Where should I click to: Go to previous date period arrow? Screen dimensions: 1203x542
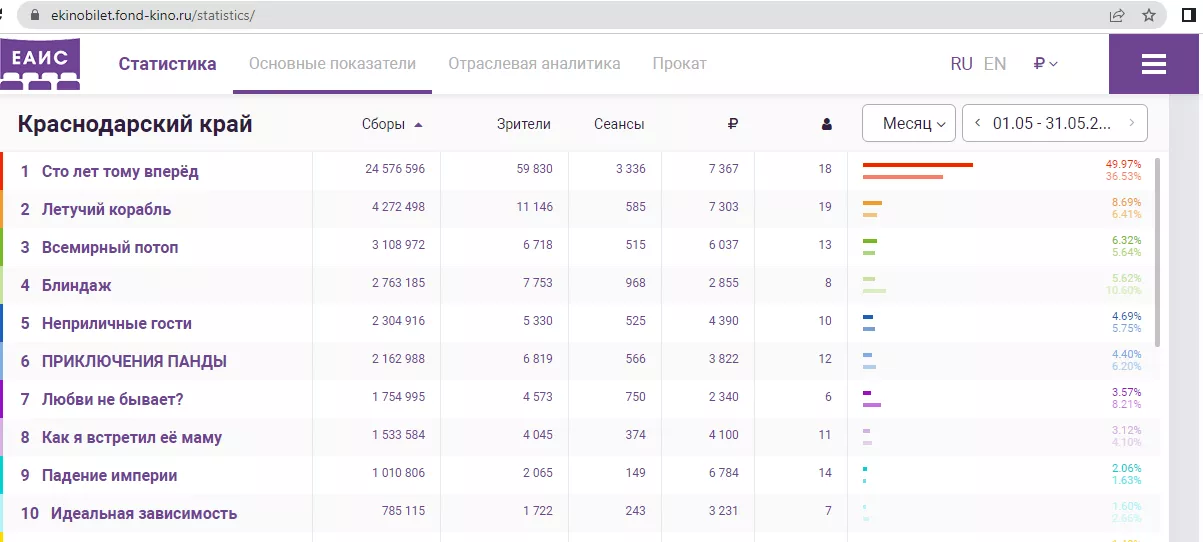977,123
